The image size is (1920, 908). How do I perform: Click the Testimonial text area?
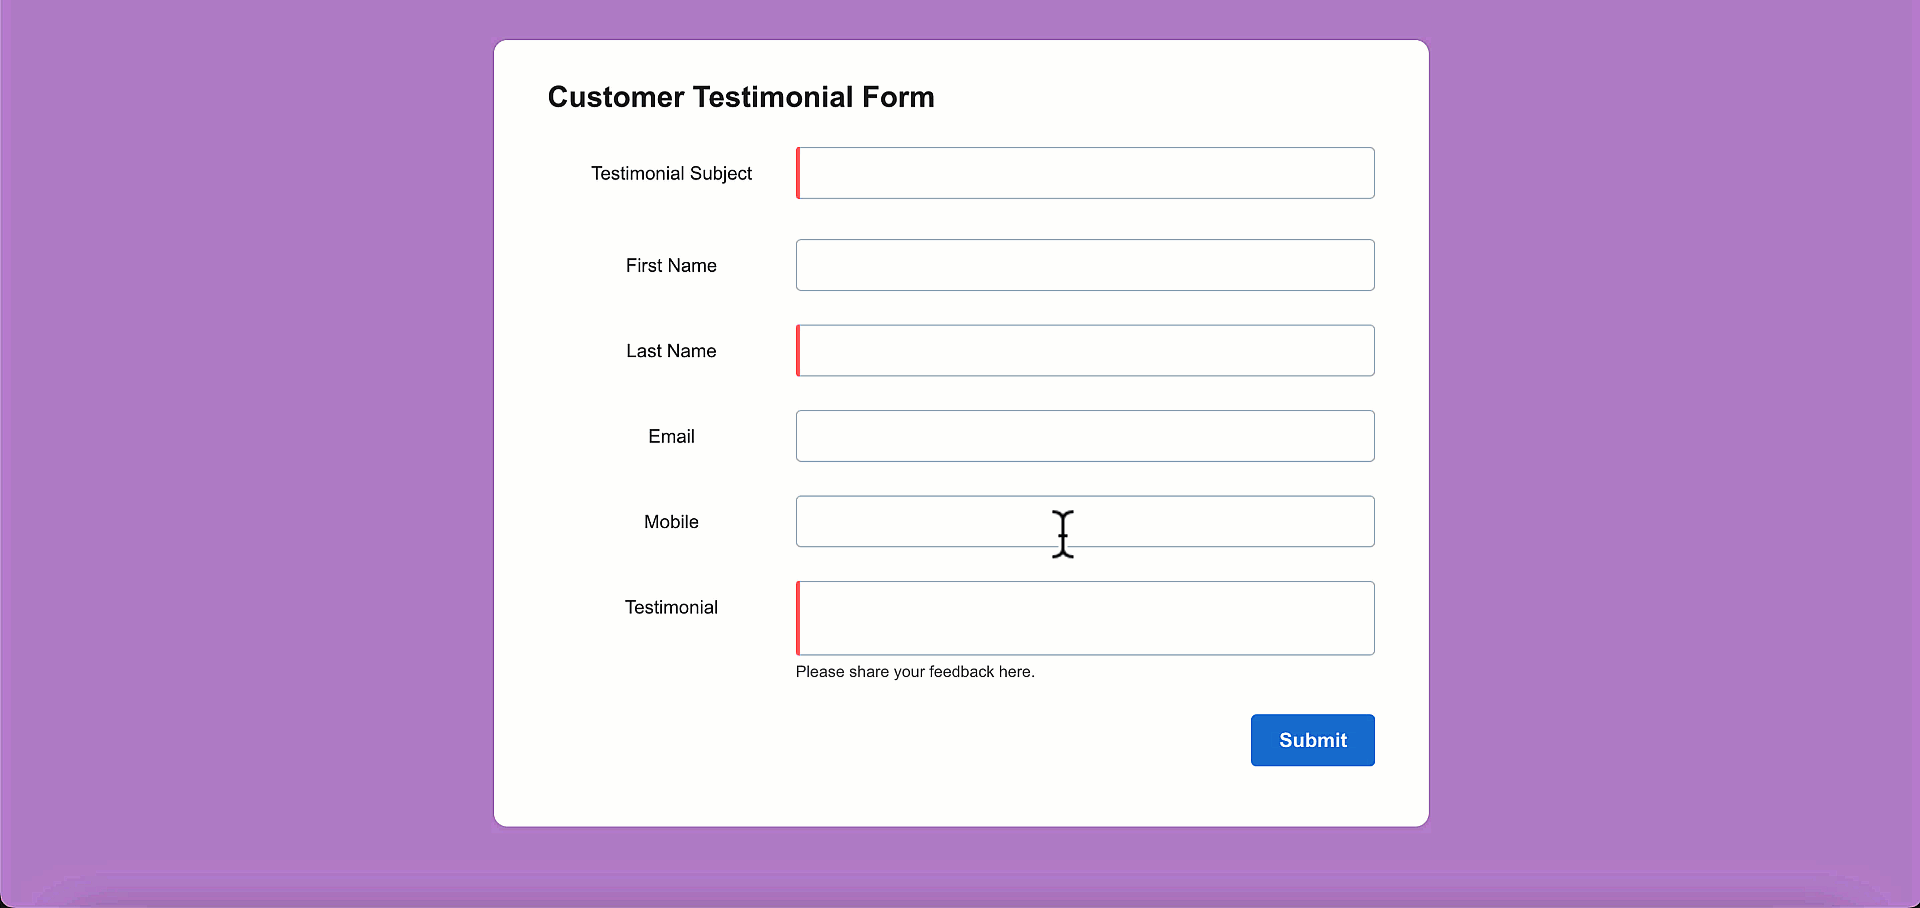pyautogui.click(x=1085, y=618)
